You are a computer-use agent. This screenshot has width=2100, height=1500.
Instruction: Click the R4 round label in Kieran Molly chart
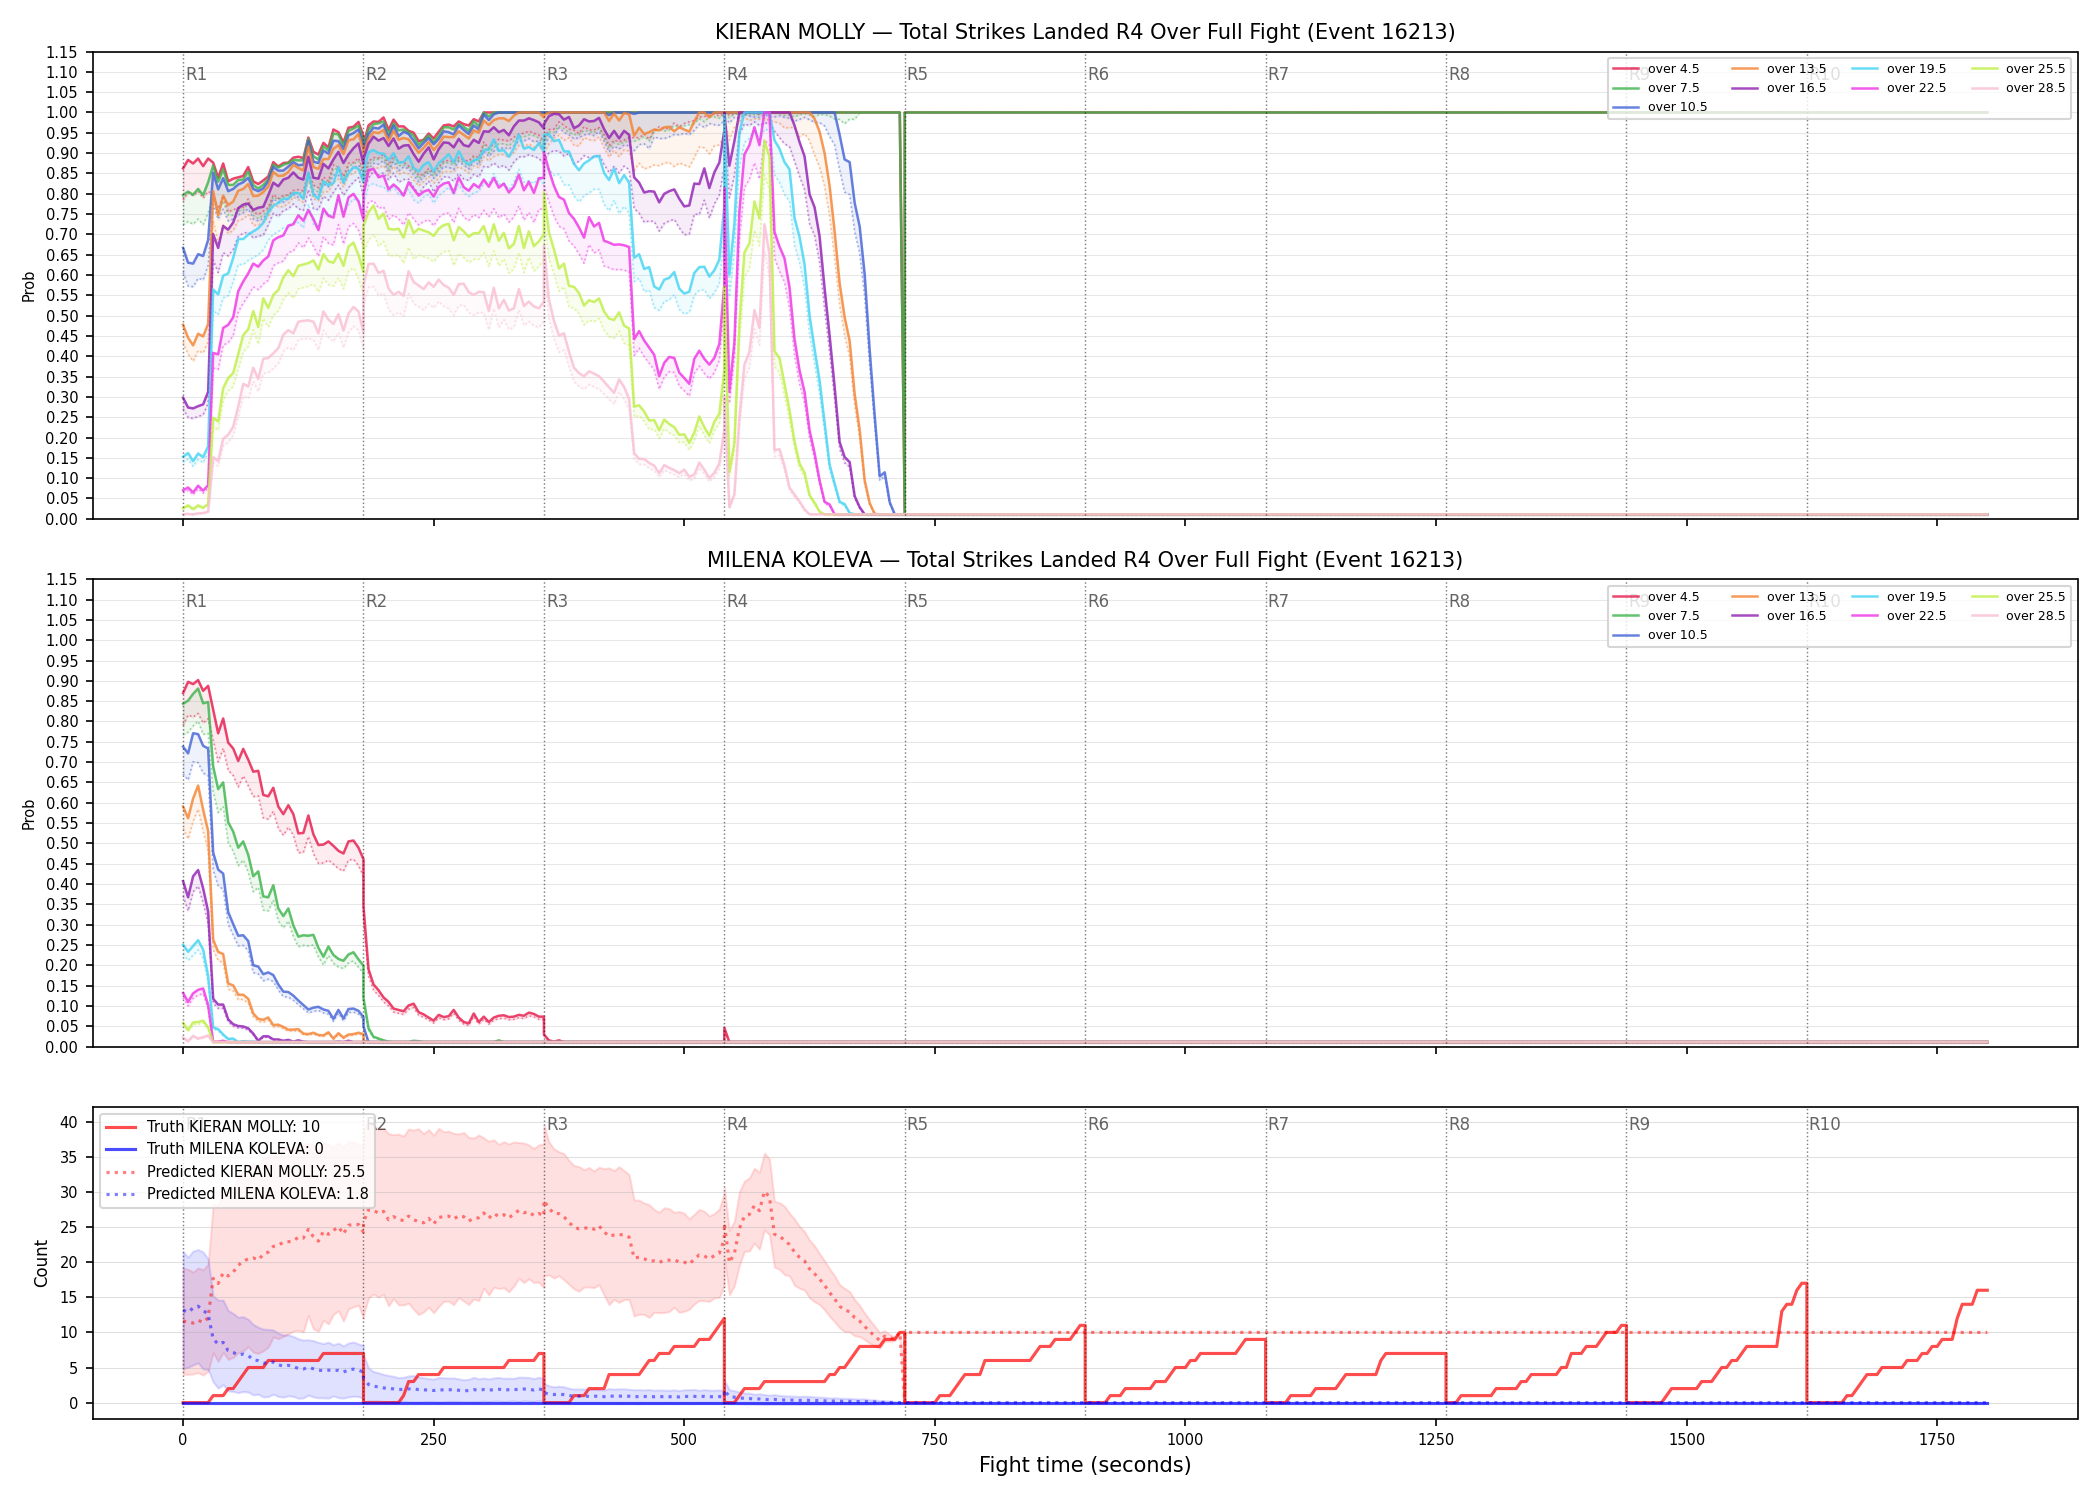point(737,74)
